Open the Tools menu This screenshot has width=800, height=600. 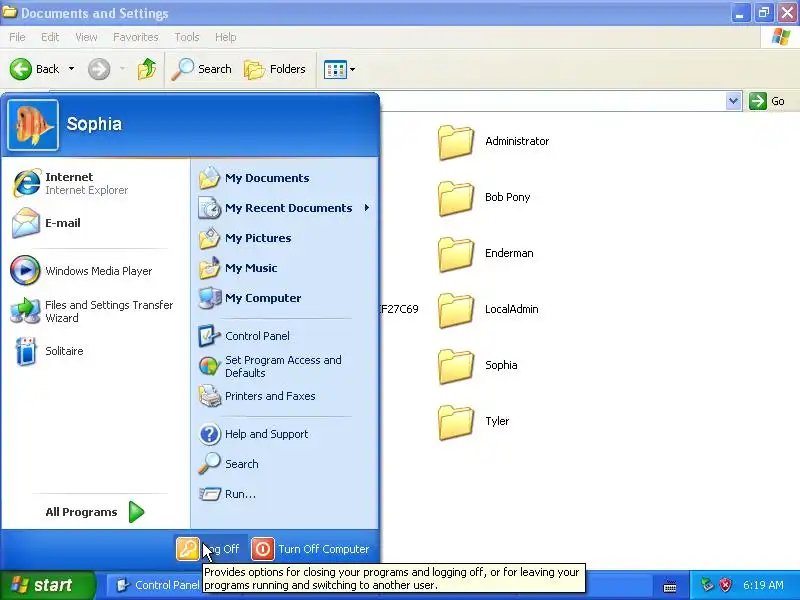pyautogui.click(x=187, y=37)
